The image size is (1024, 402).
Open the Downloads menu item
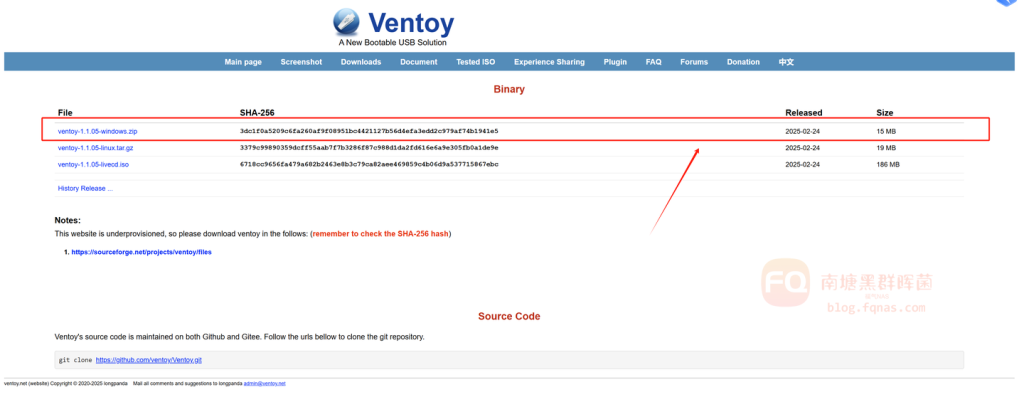click(361, 62)
